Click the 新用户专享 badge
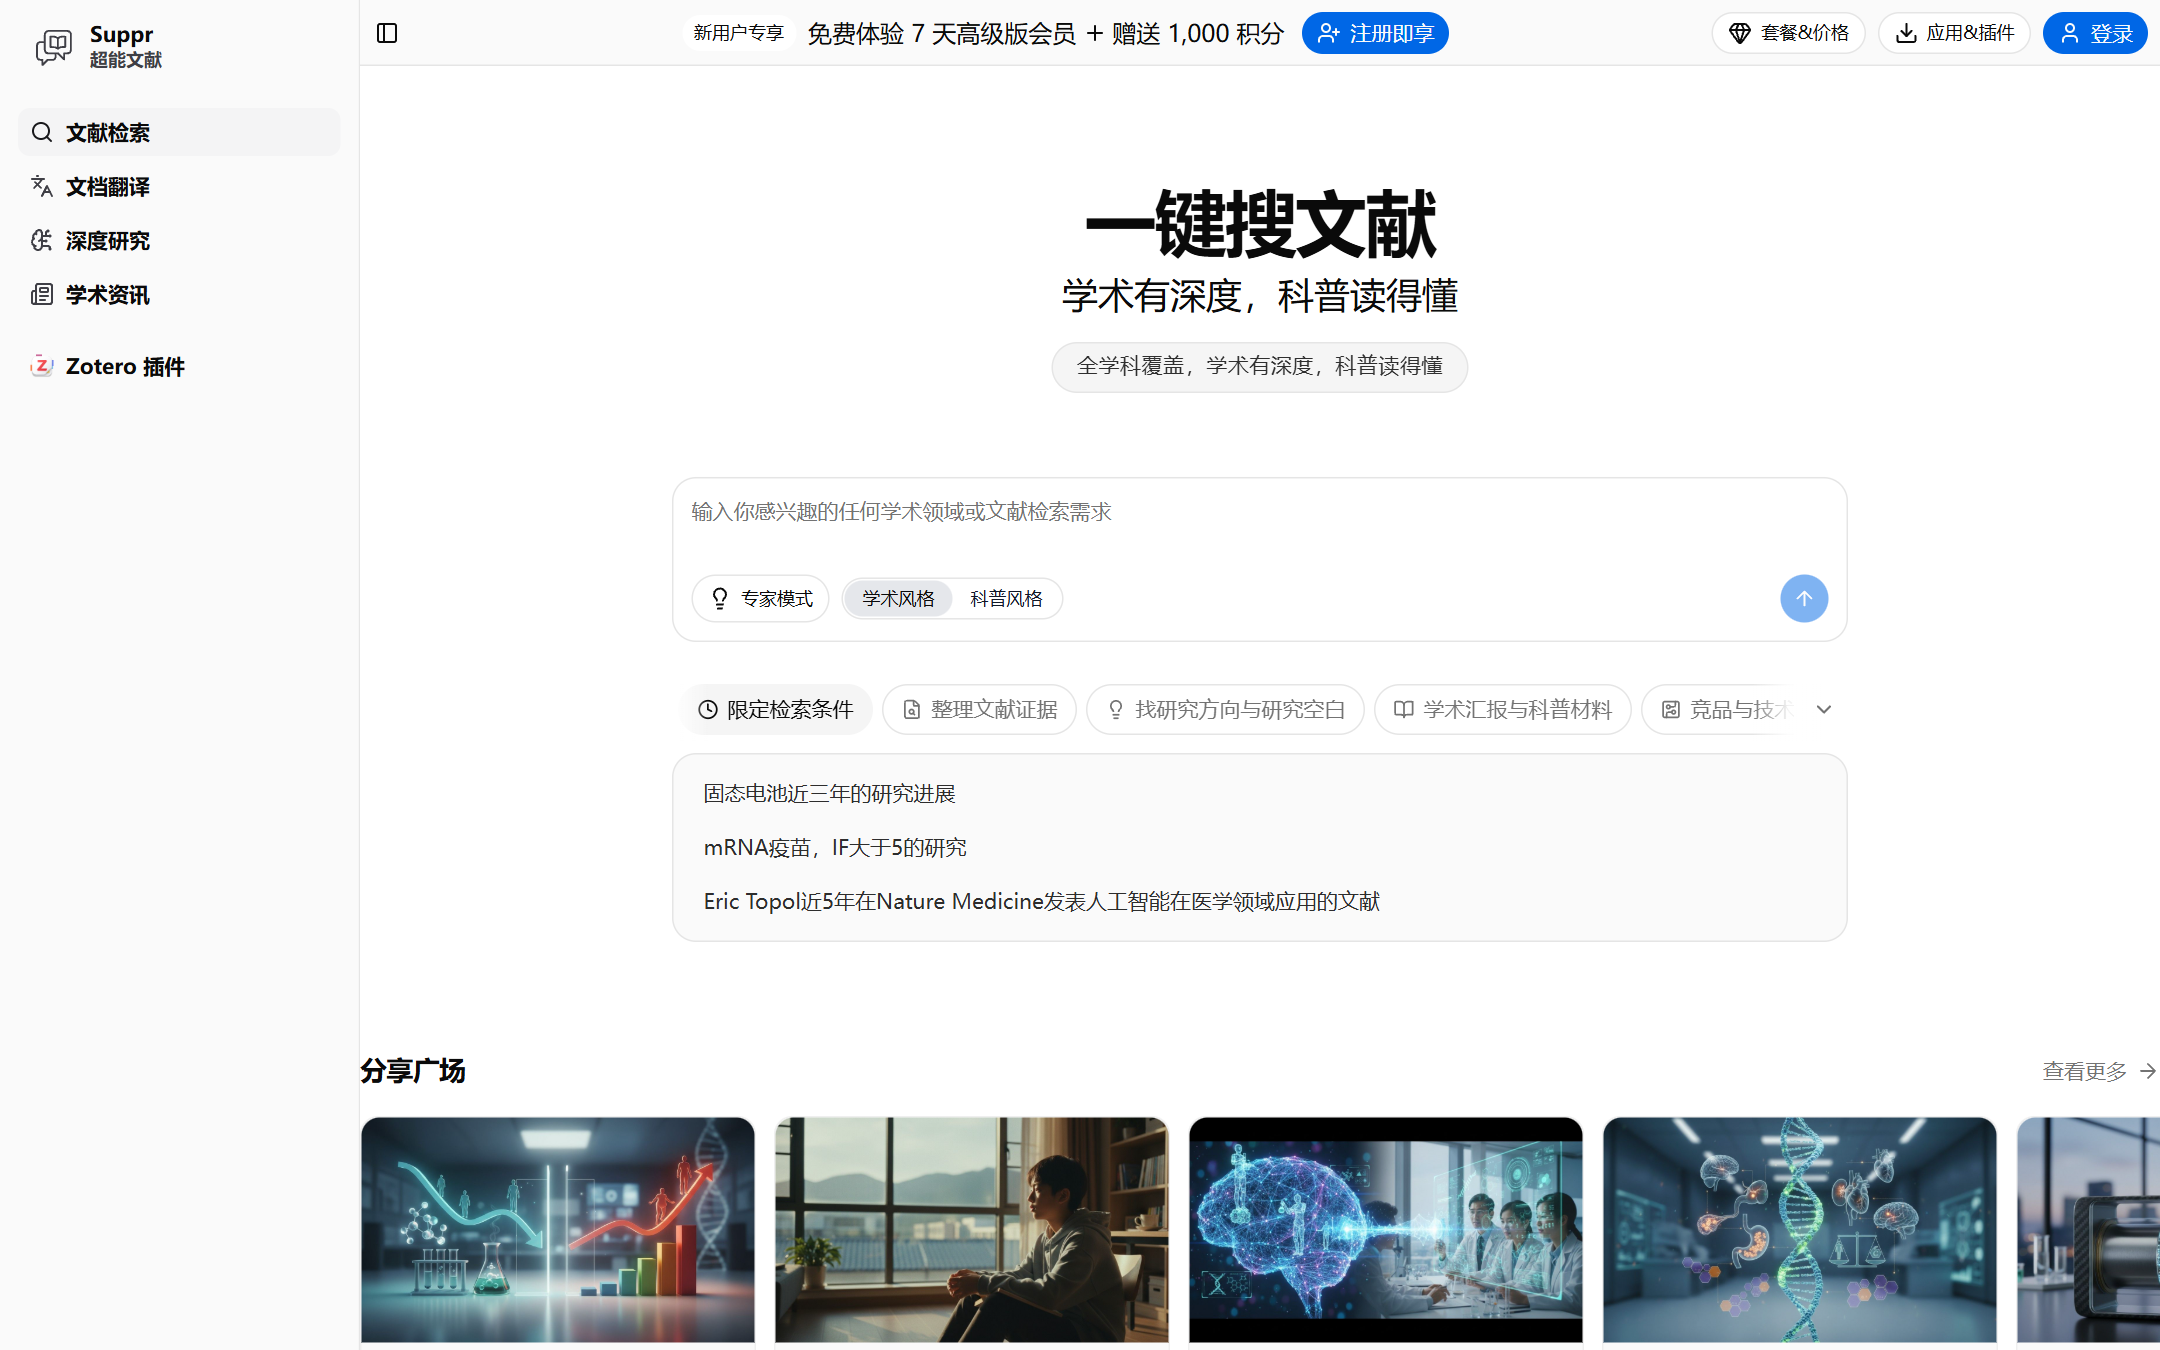This screenshot has width=2160, height=1350. click(738, 33)
